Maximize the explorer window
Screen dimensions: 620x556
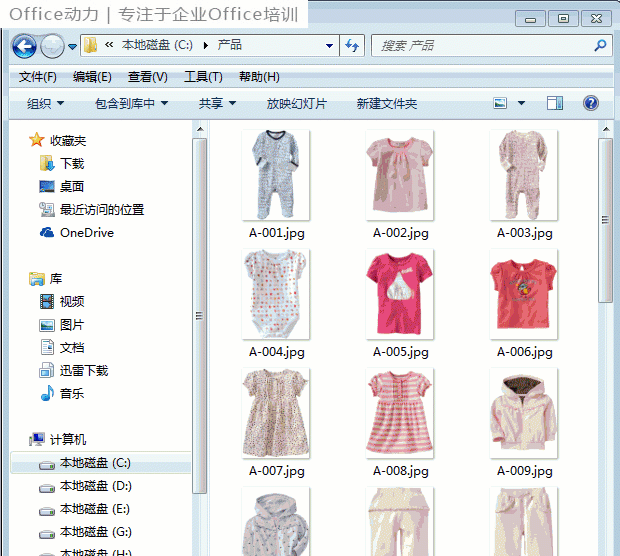tap(563, 19)
